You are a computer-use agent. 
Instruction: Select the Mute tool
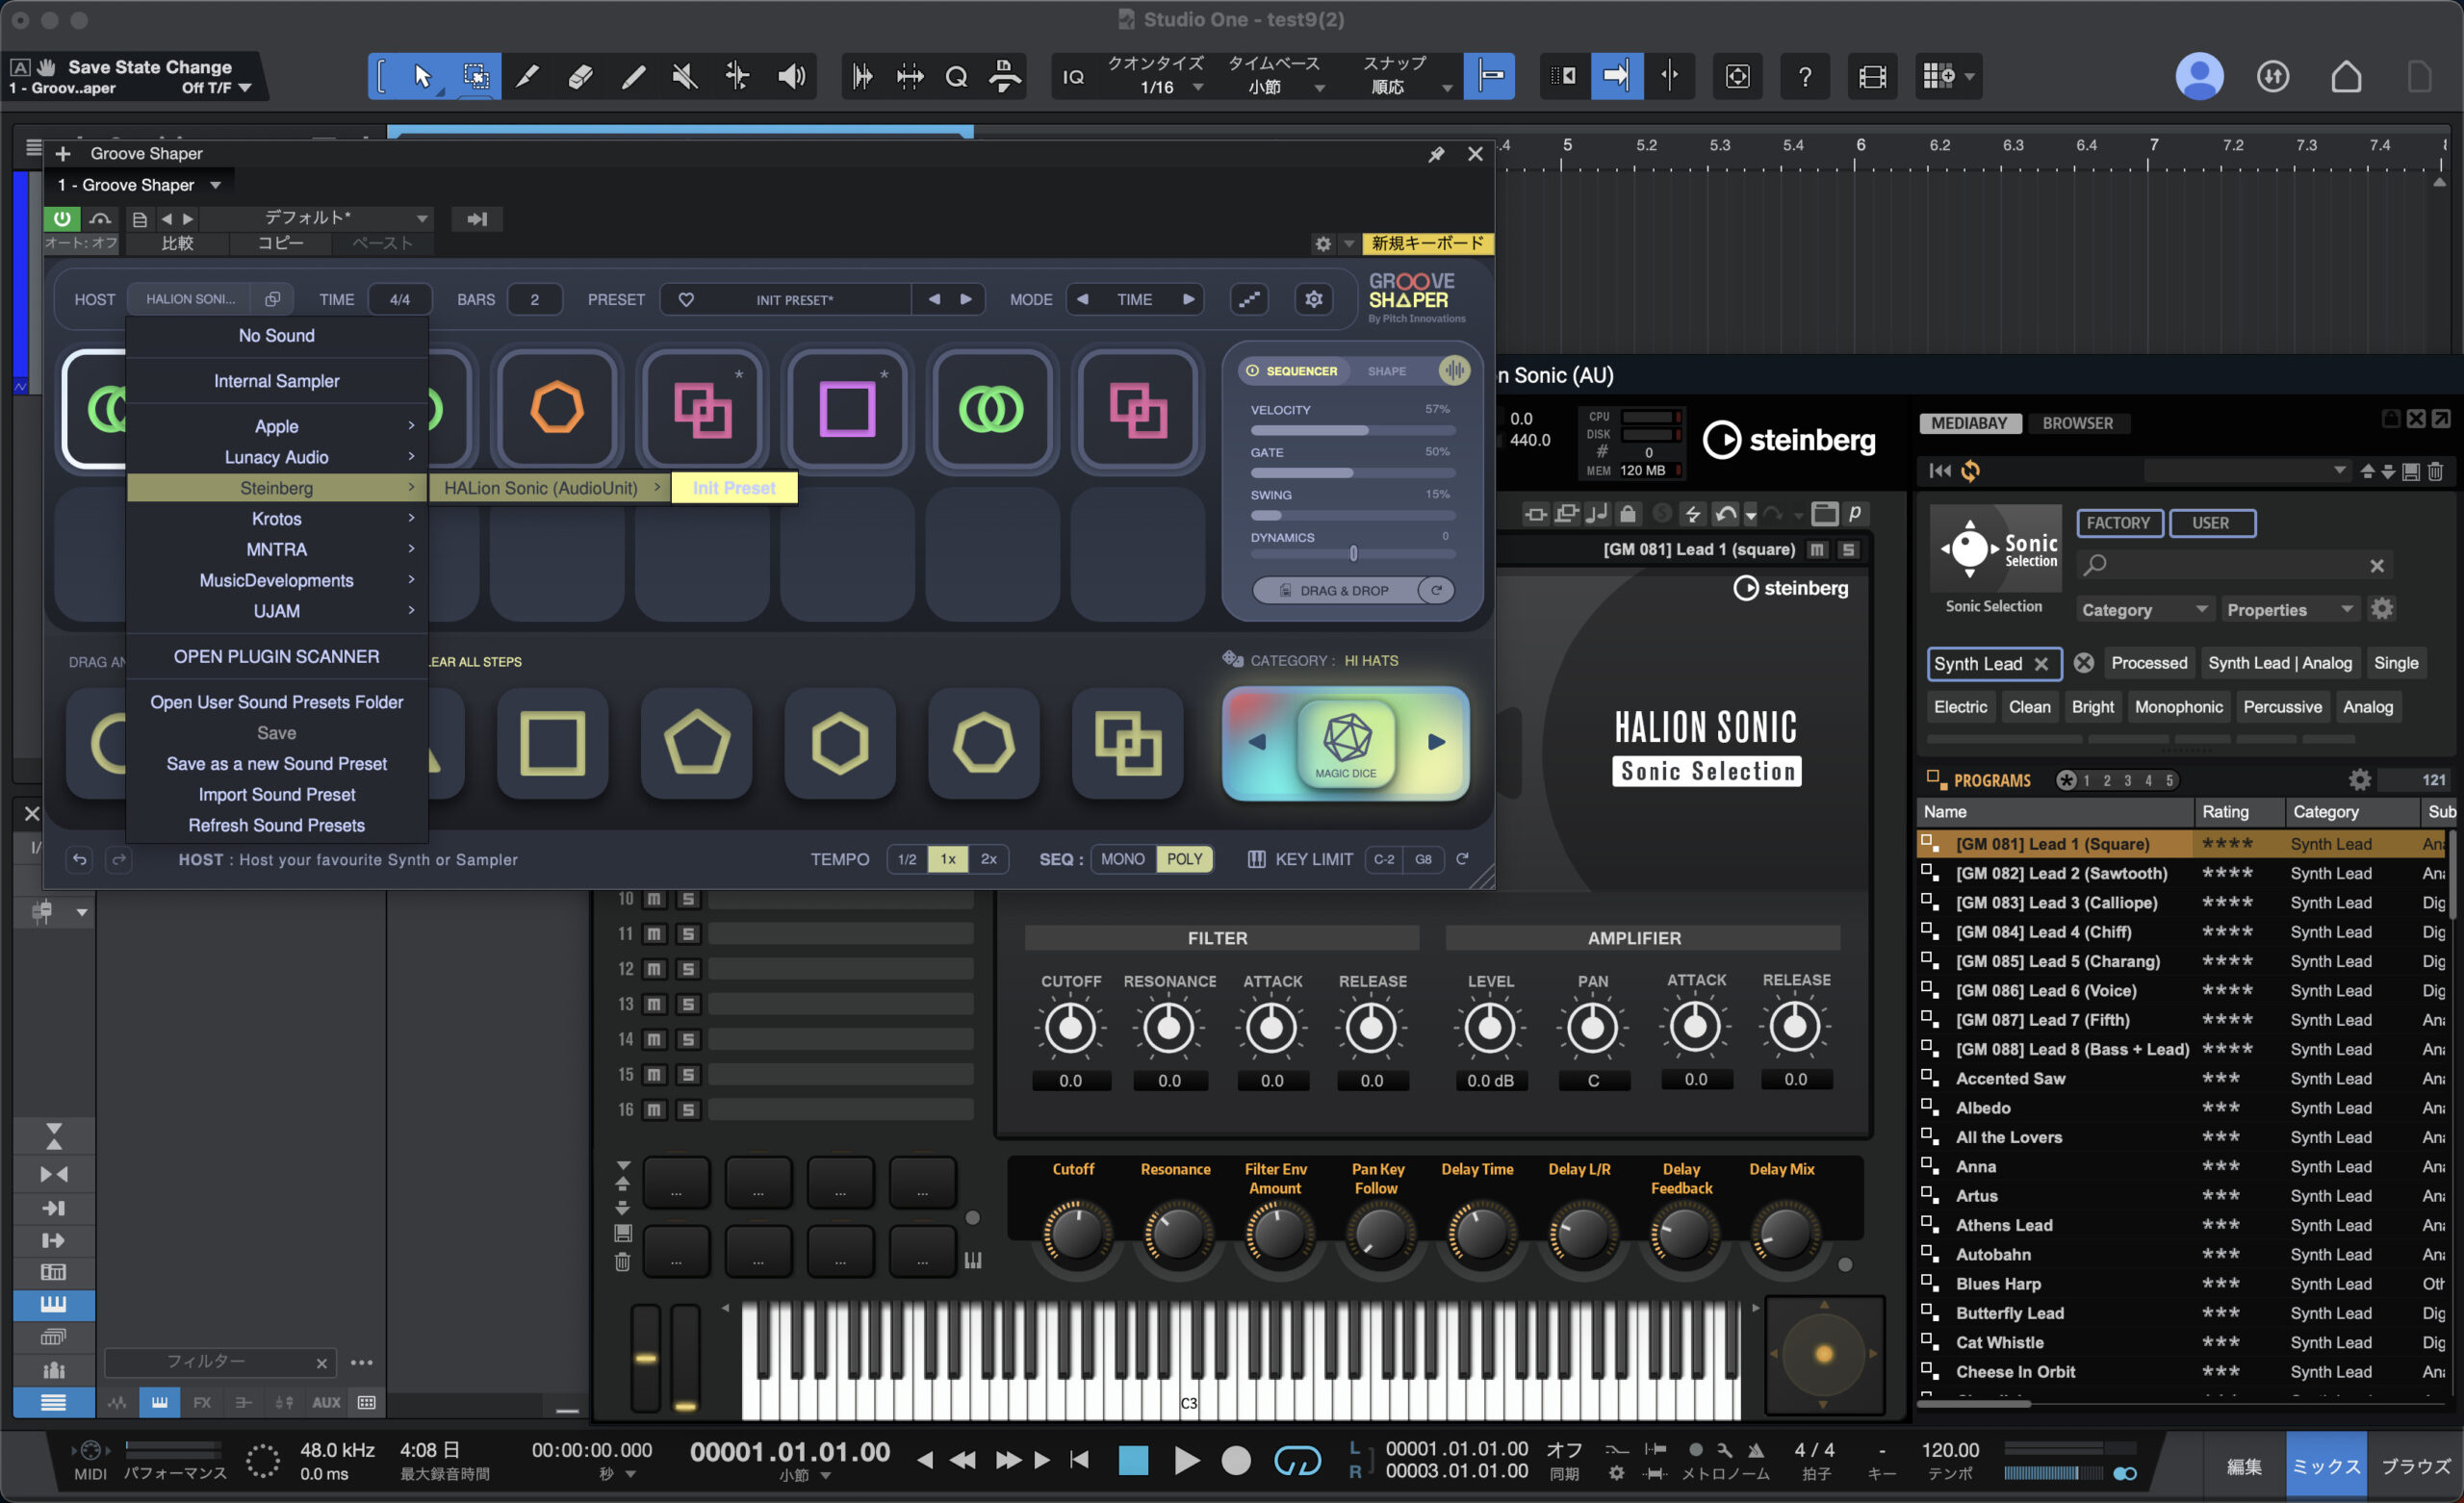tap(685, 76)
